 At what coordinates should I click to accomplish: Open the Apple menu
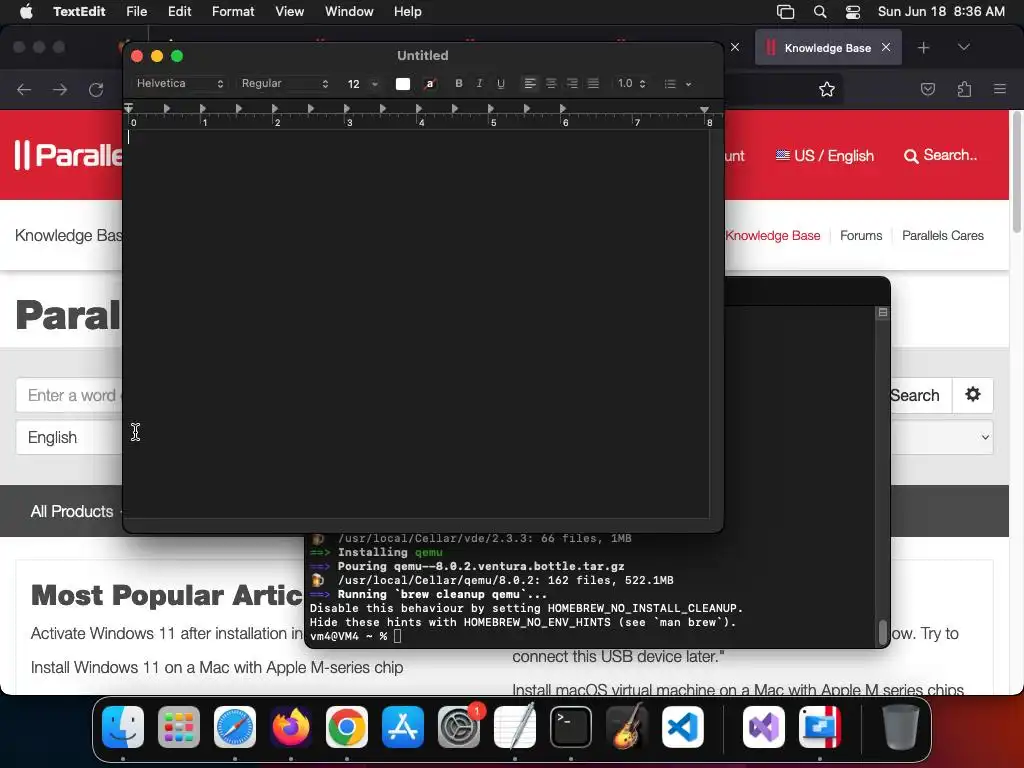tap(26, 11)
